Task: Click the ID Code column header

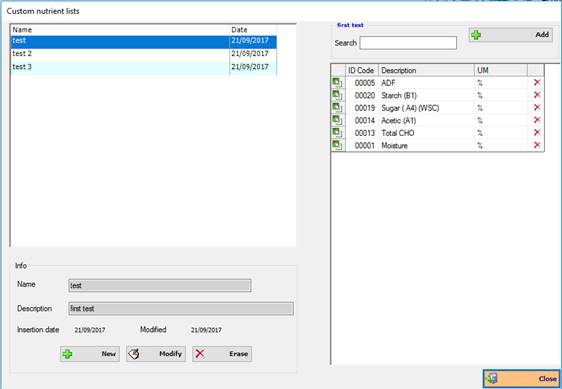Action: [x=361, y=70]
